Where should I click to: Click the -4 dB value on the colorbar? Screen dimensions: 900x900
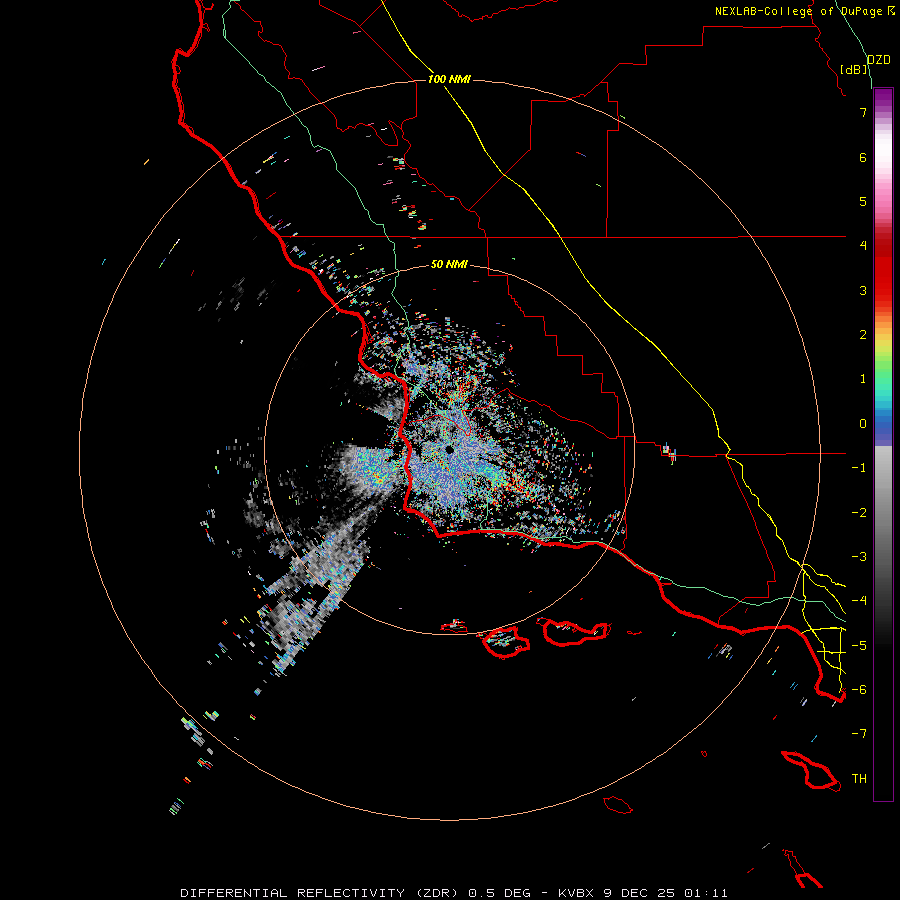click(x=859, y=601)
